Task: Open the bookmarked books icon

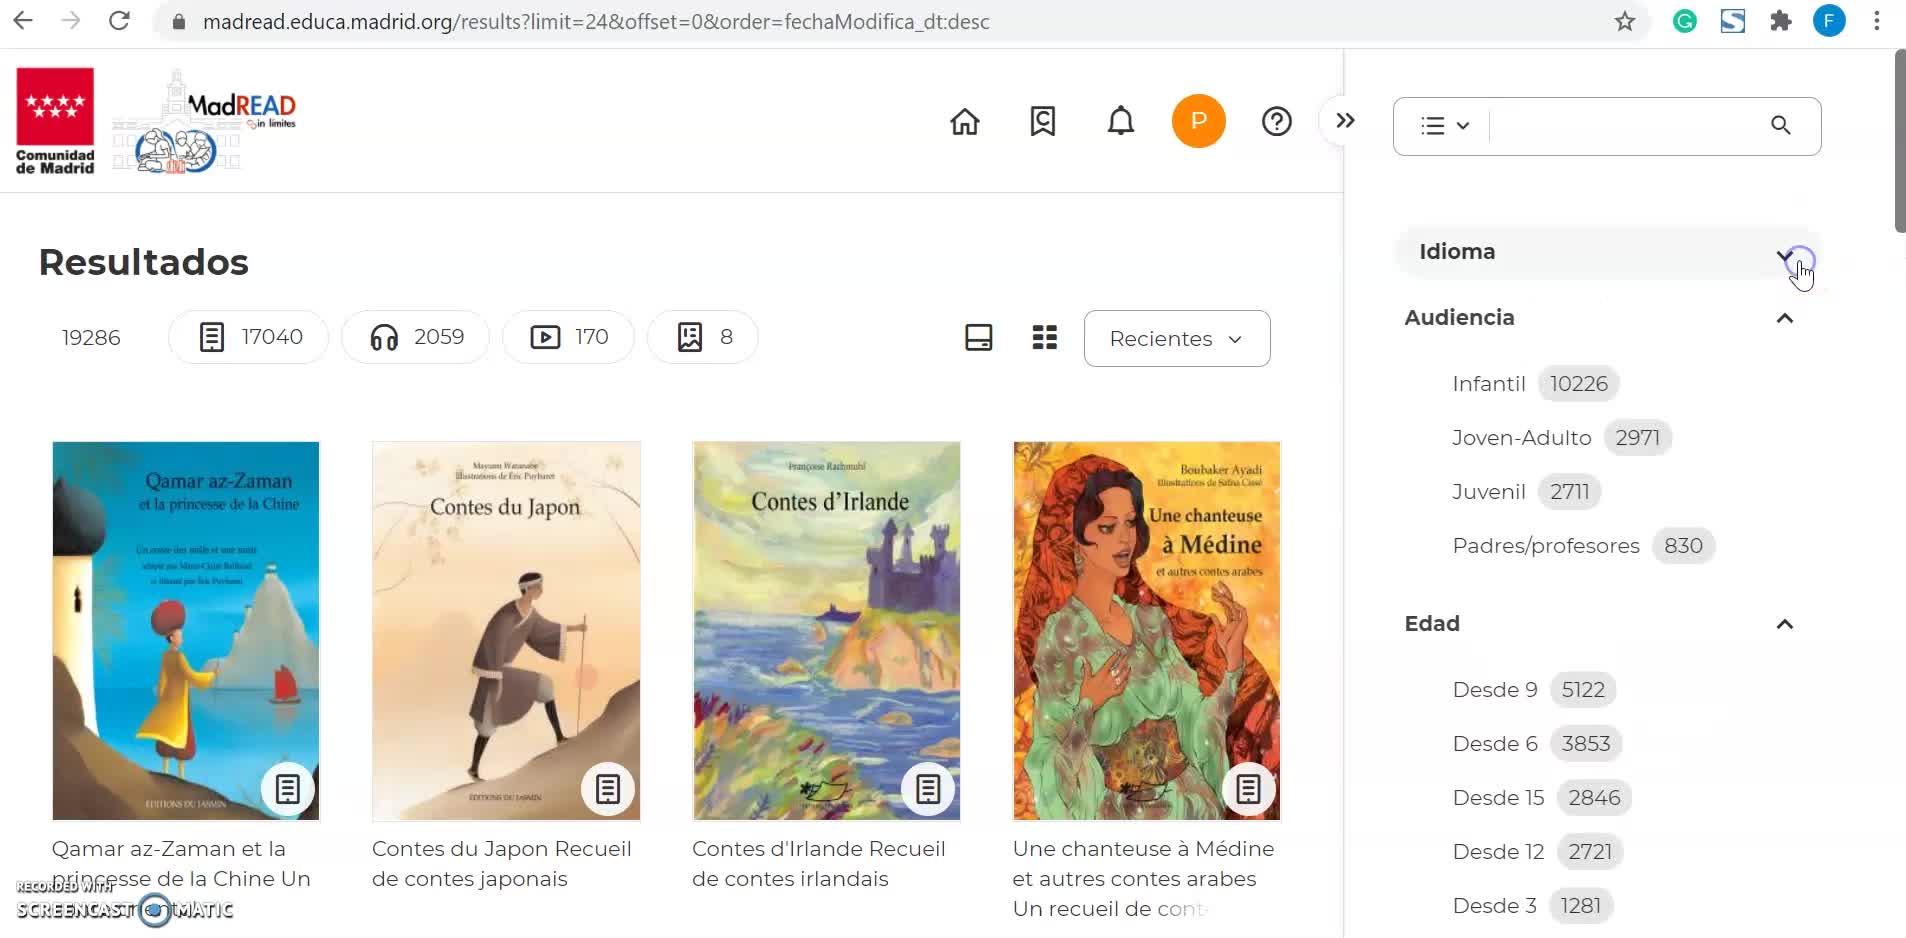Action: [1042, 122]
